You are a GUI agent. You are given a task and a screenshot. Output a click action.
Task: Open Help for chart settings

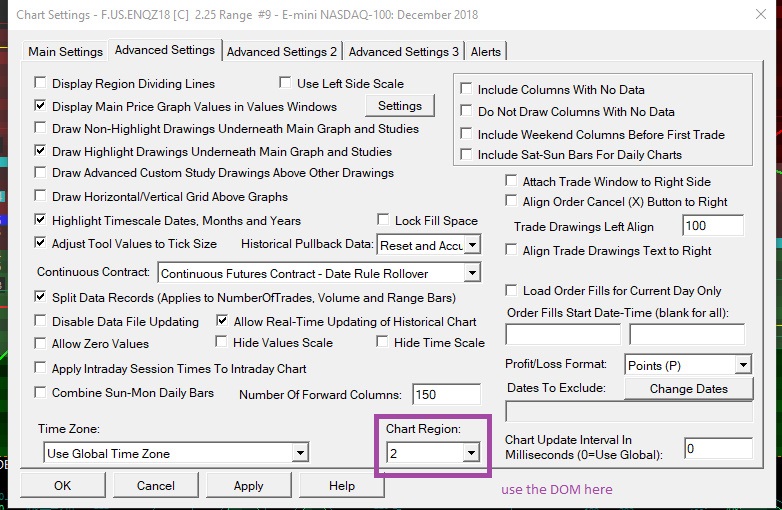(x=342, y=485)
